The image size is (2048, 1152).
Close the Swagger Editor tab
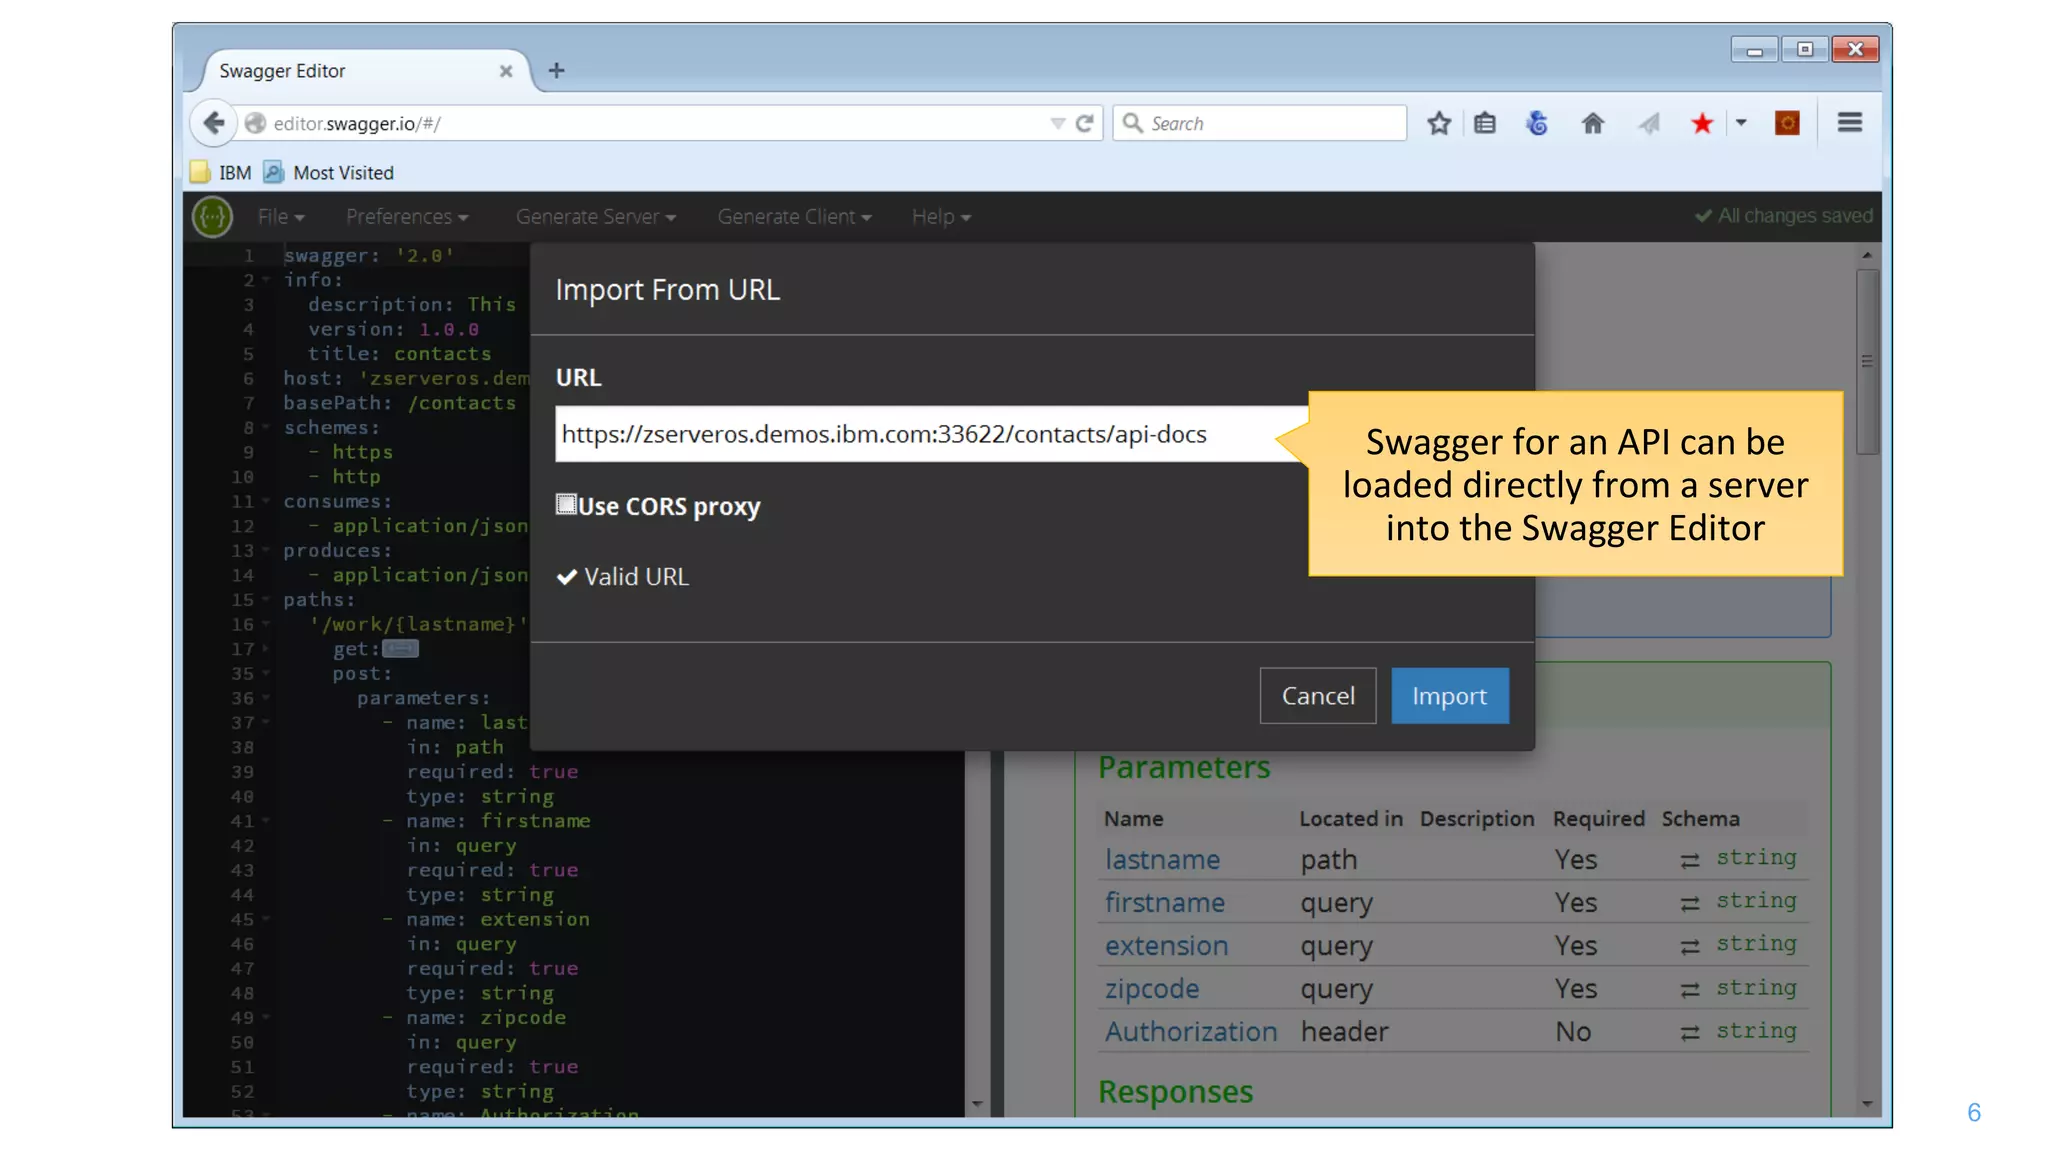[506, 71]
